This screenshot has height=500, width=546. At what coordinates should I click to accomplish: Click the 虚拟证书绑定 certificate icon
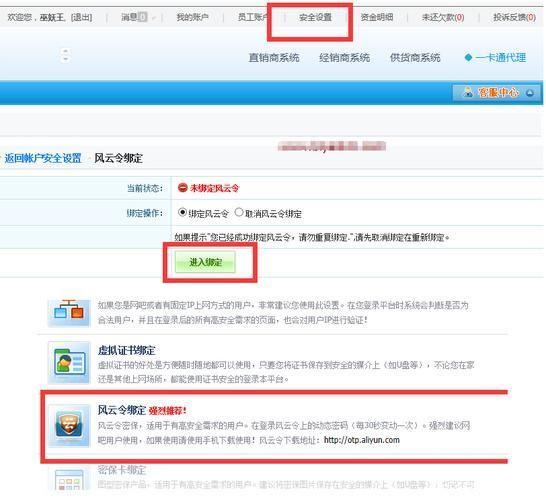click(x=69, y=362)
